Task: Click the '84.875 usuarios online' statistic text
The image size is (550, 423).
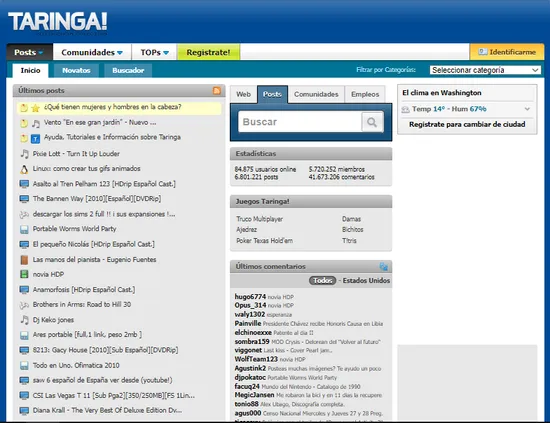Action: pos(265,169)
